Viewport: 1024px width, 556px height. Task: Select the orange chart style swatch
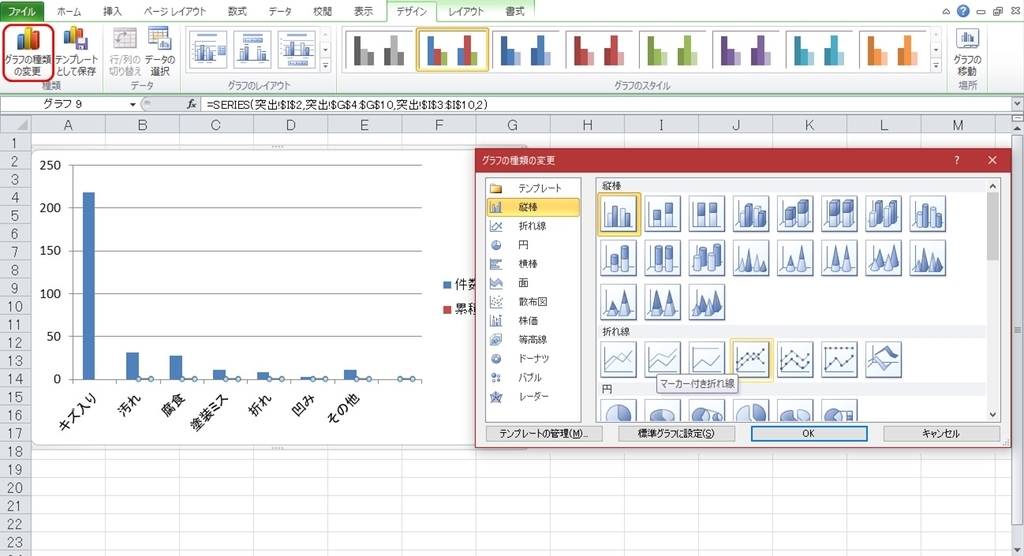click(x=893, y=50)
